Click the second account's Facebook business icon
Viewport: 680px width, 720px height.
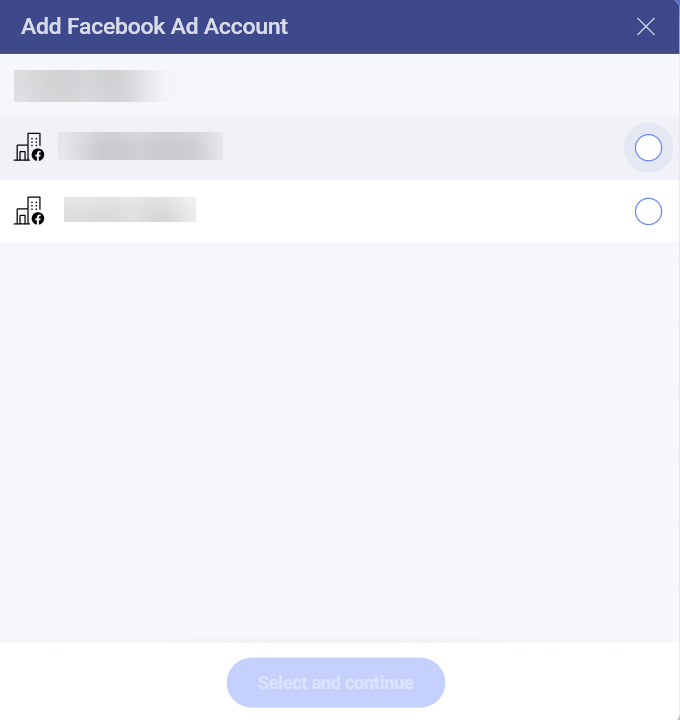click(x=29, y=211)
